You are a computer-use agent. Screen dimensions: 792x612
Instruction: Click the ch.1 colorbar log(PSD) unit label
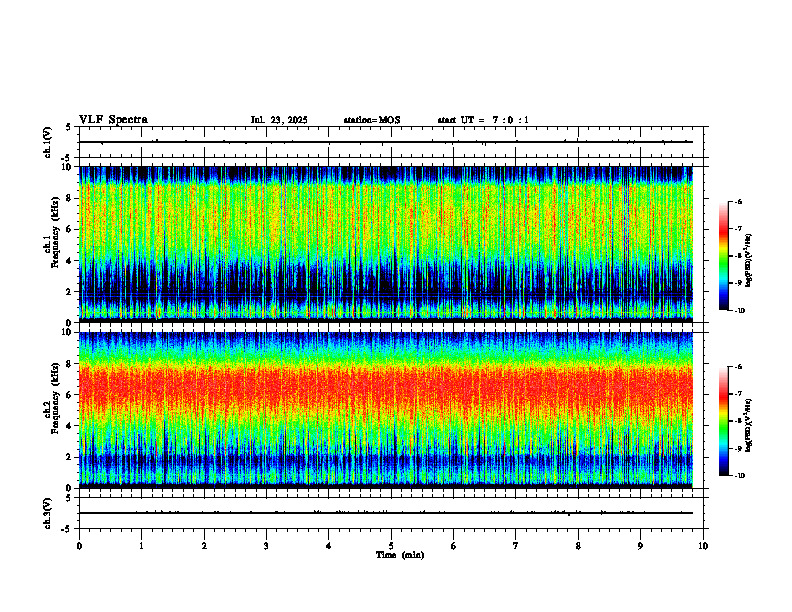[749, 260]
